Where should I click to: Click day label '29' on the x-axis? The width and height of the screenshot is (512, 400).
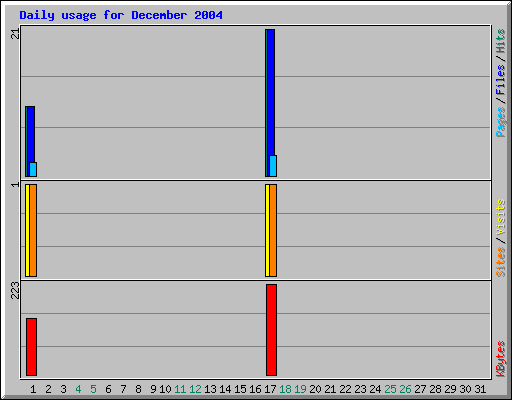[x=450, y=389]
